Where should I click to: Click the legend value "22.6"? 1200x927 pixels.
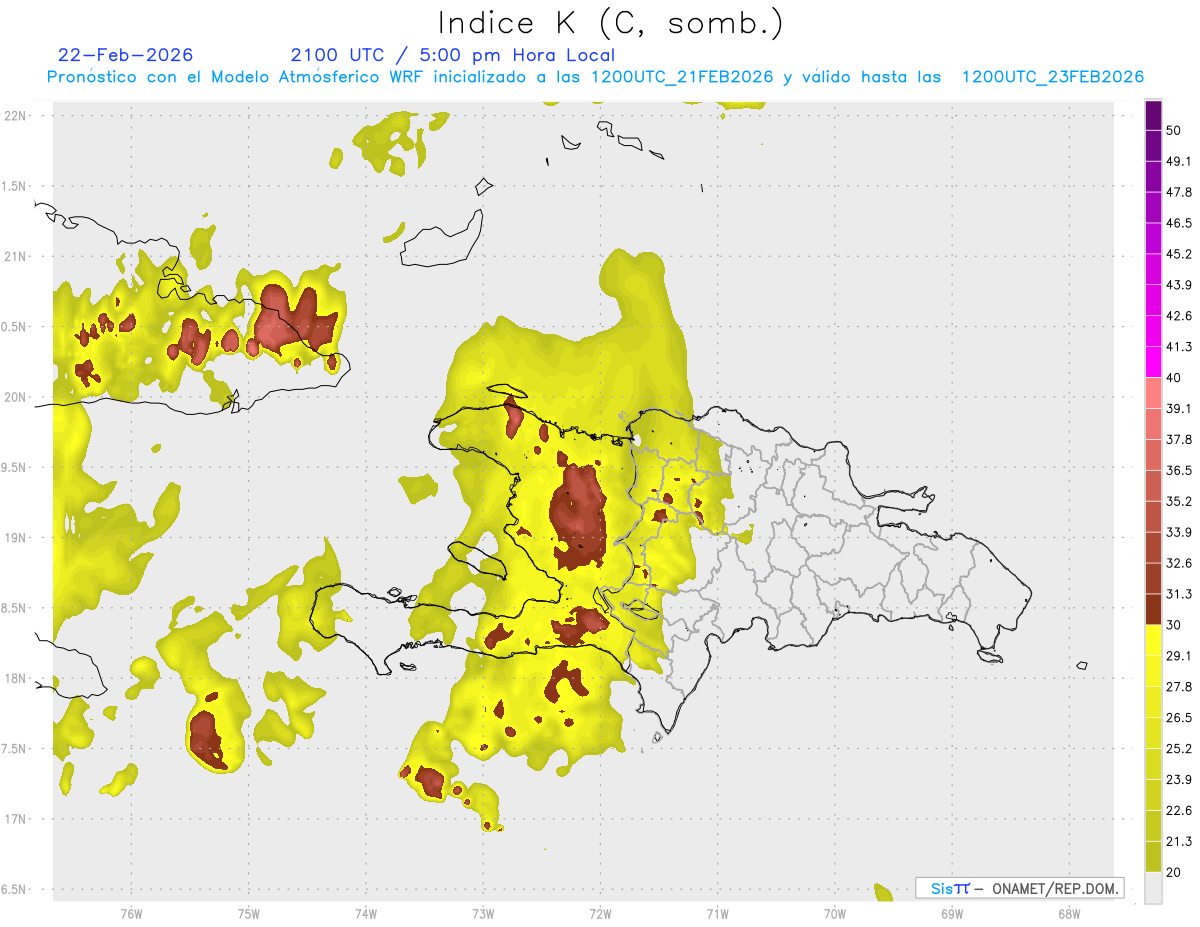click(x=1179, y=811)
